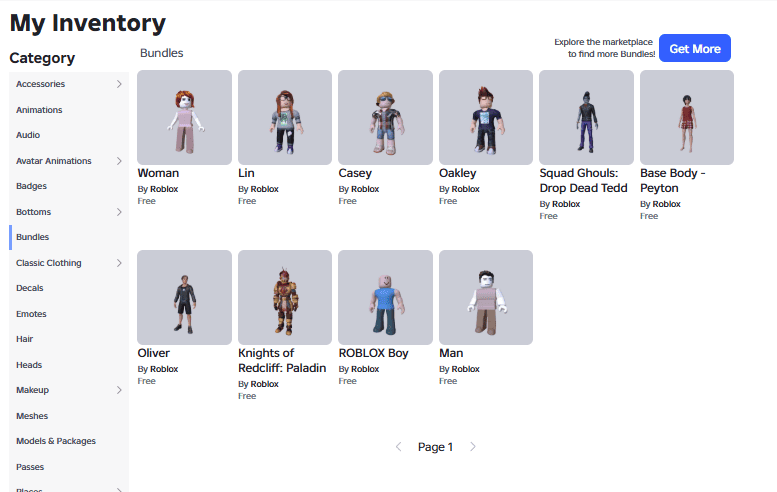777x492 pixels.
Task: Open the ROBLOX Boy bundle thumbnail
Action: pyautogui.click(x=386, y=297)
